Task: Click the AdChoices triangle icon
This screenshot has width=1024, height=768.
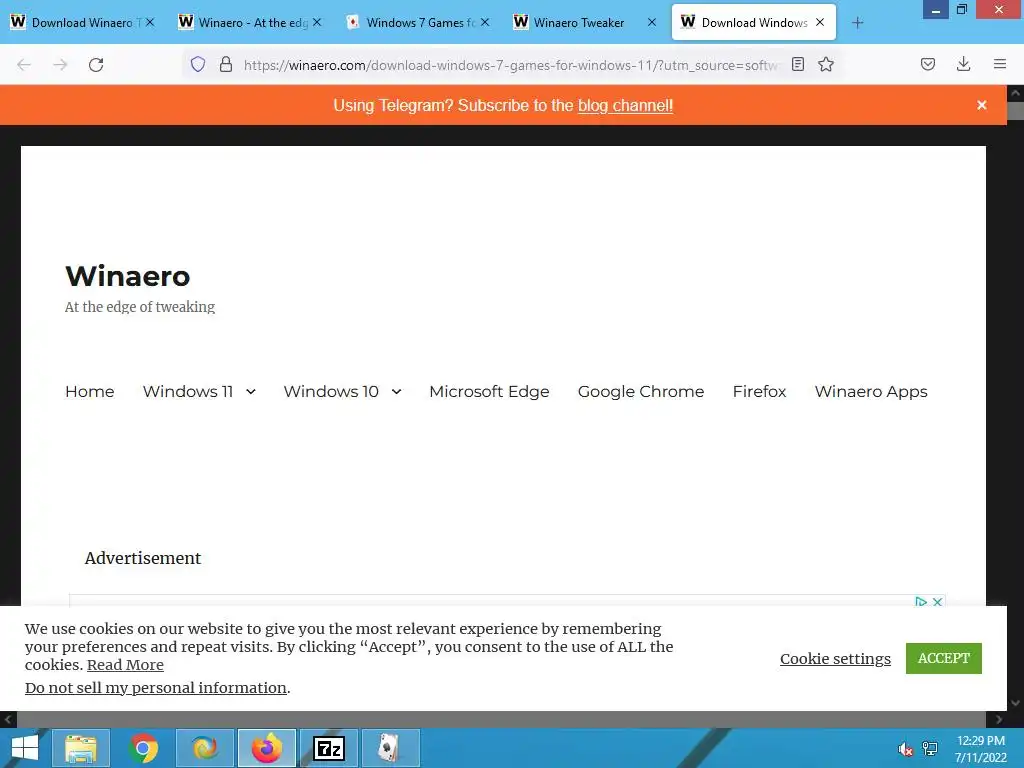Action: pos(921,601)
